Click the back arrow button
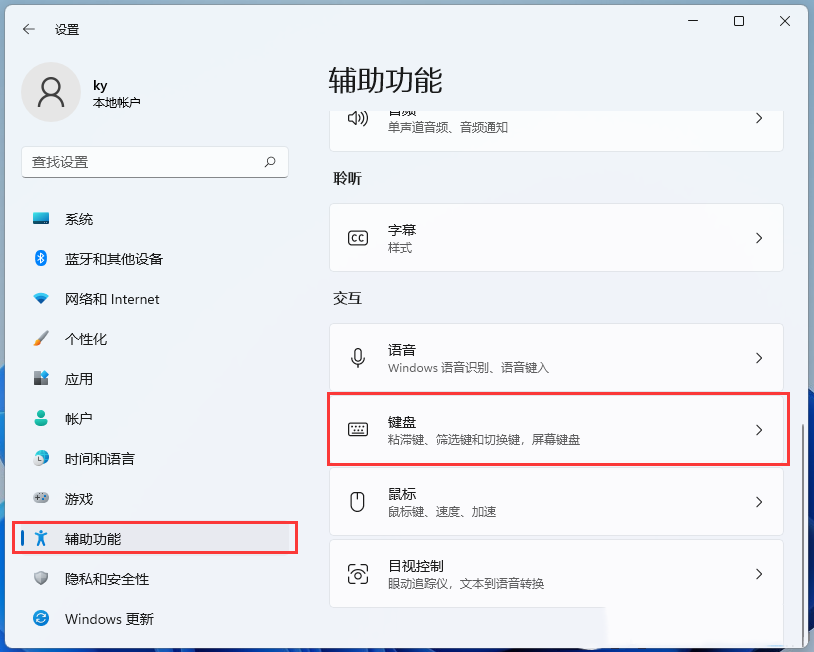814x652 pixels. [x=27, y=28]
